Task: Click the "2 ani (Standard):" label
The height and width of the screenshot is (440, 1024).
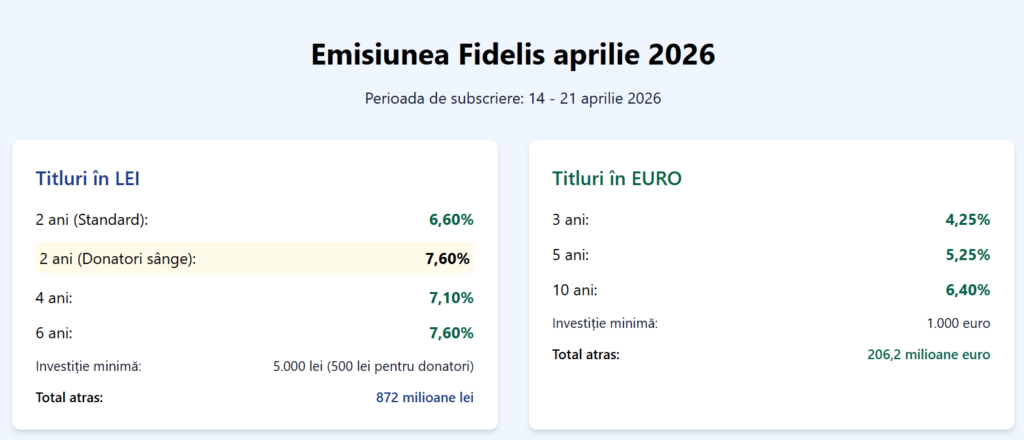Action: pyautogui.click(x=92, y=219)
